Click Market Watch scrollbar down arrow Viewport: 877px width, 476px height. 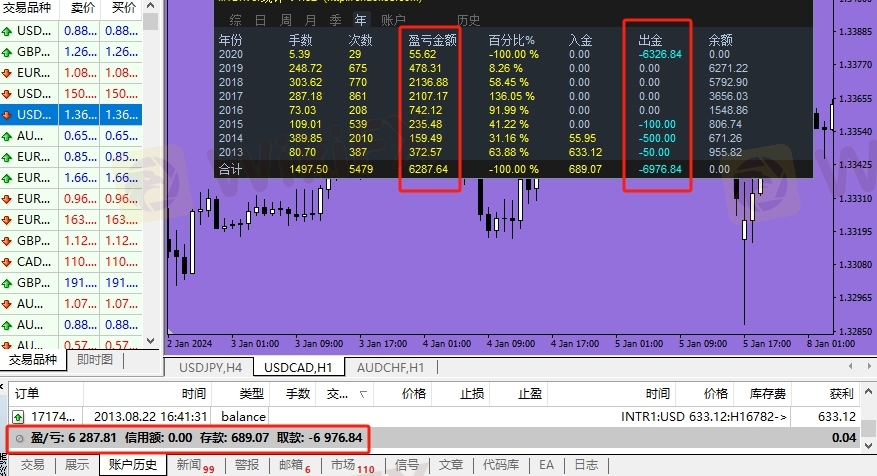click(150, 341)
